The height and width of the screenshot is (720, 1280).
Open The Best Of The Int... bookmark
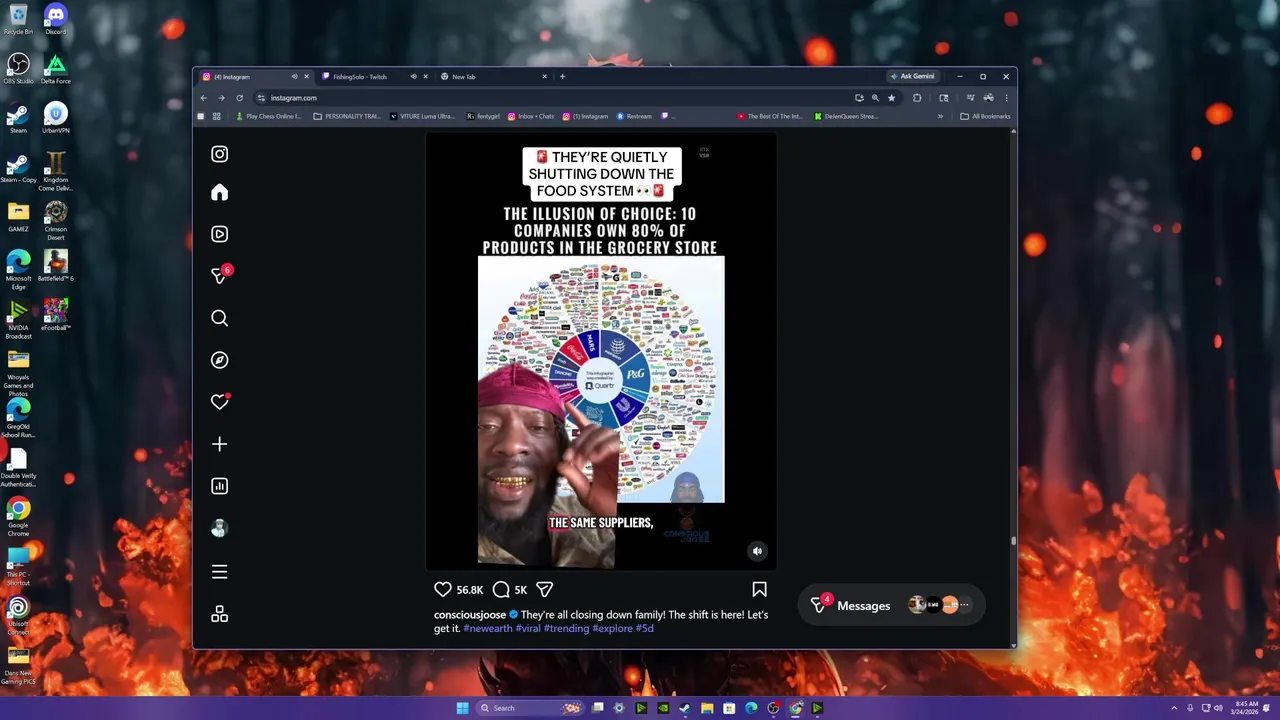[x=770, y=117]
